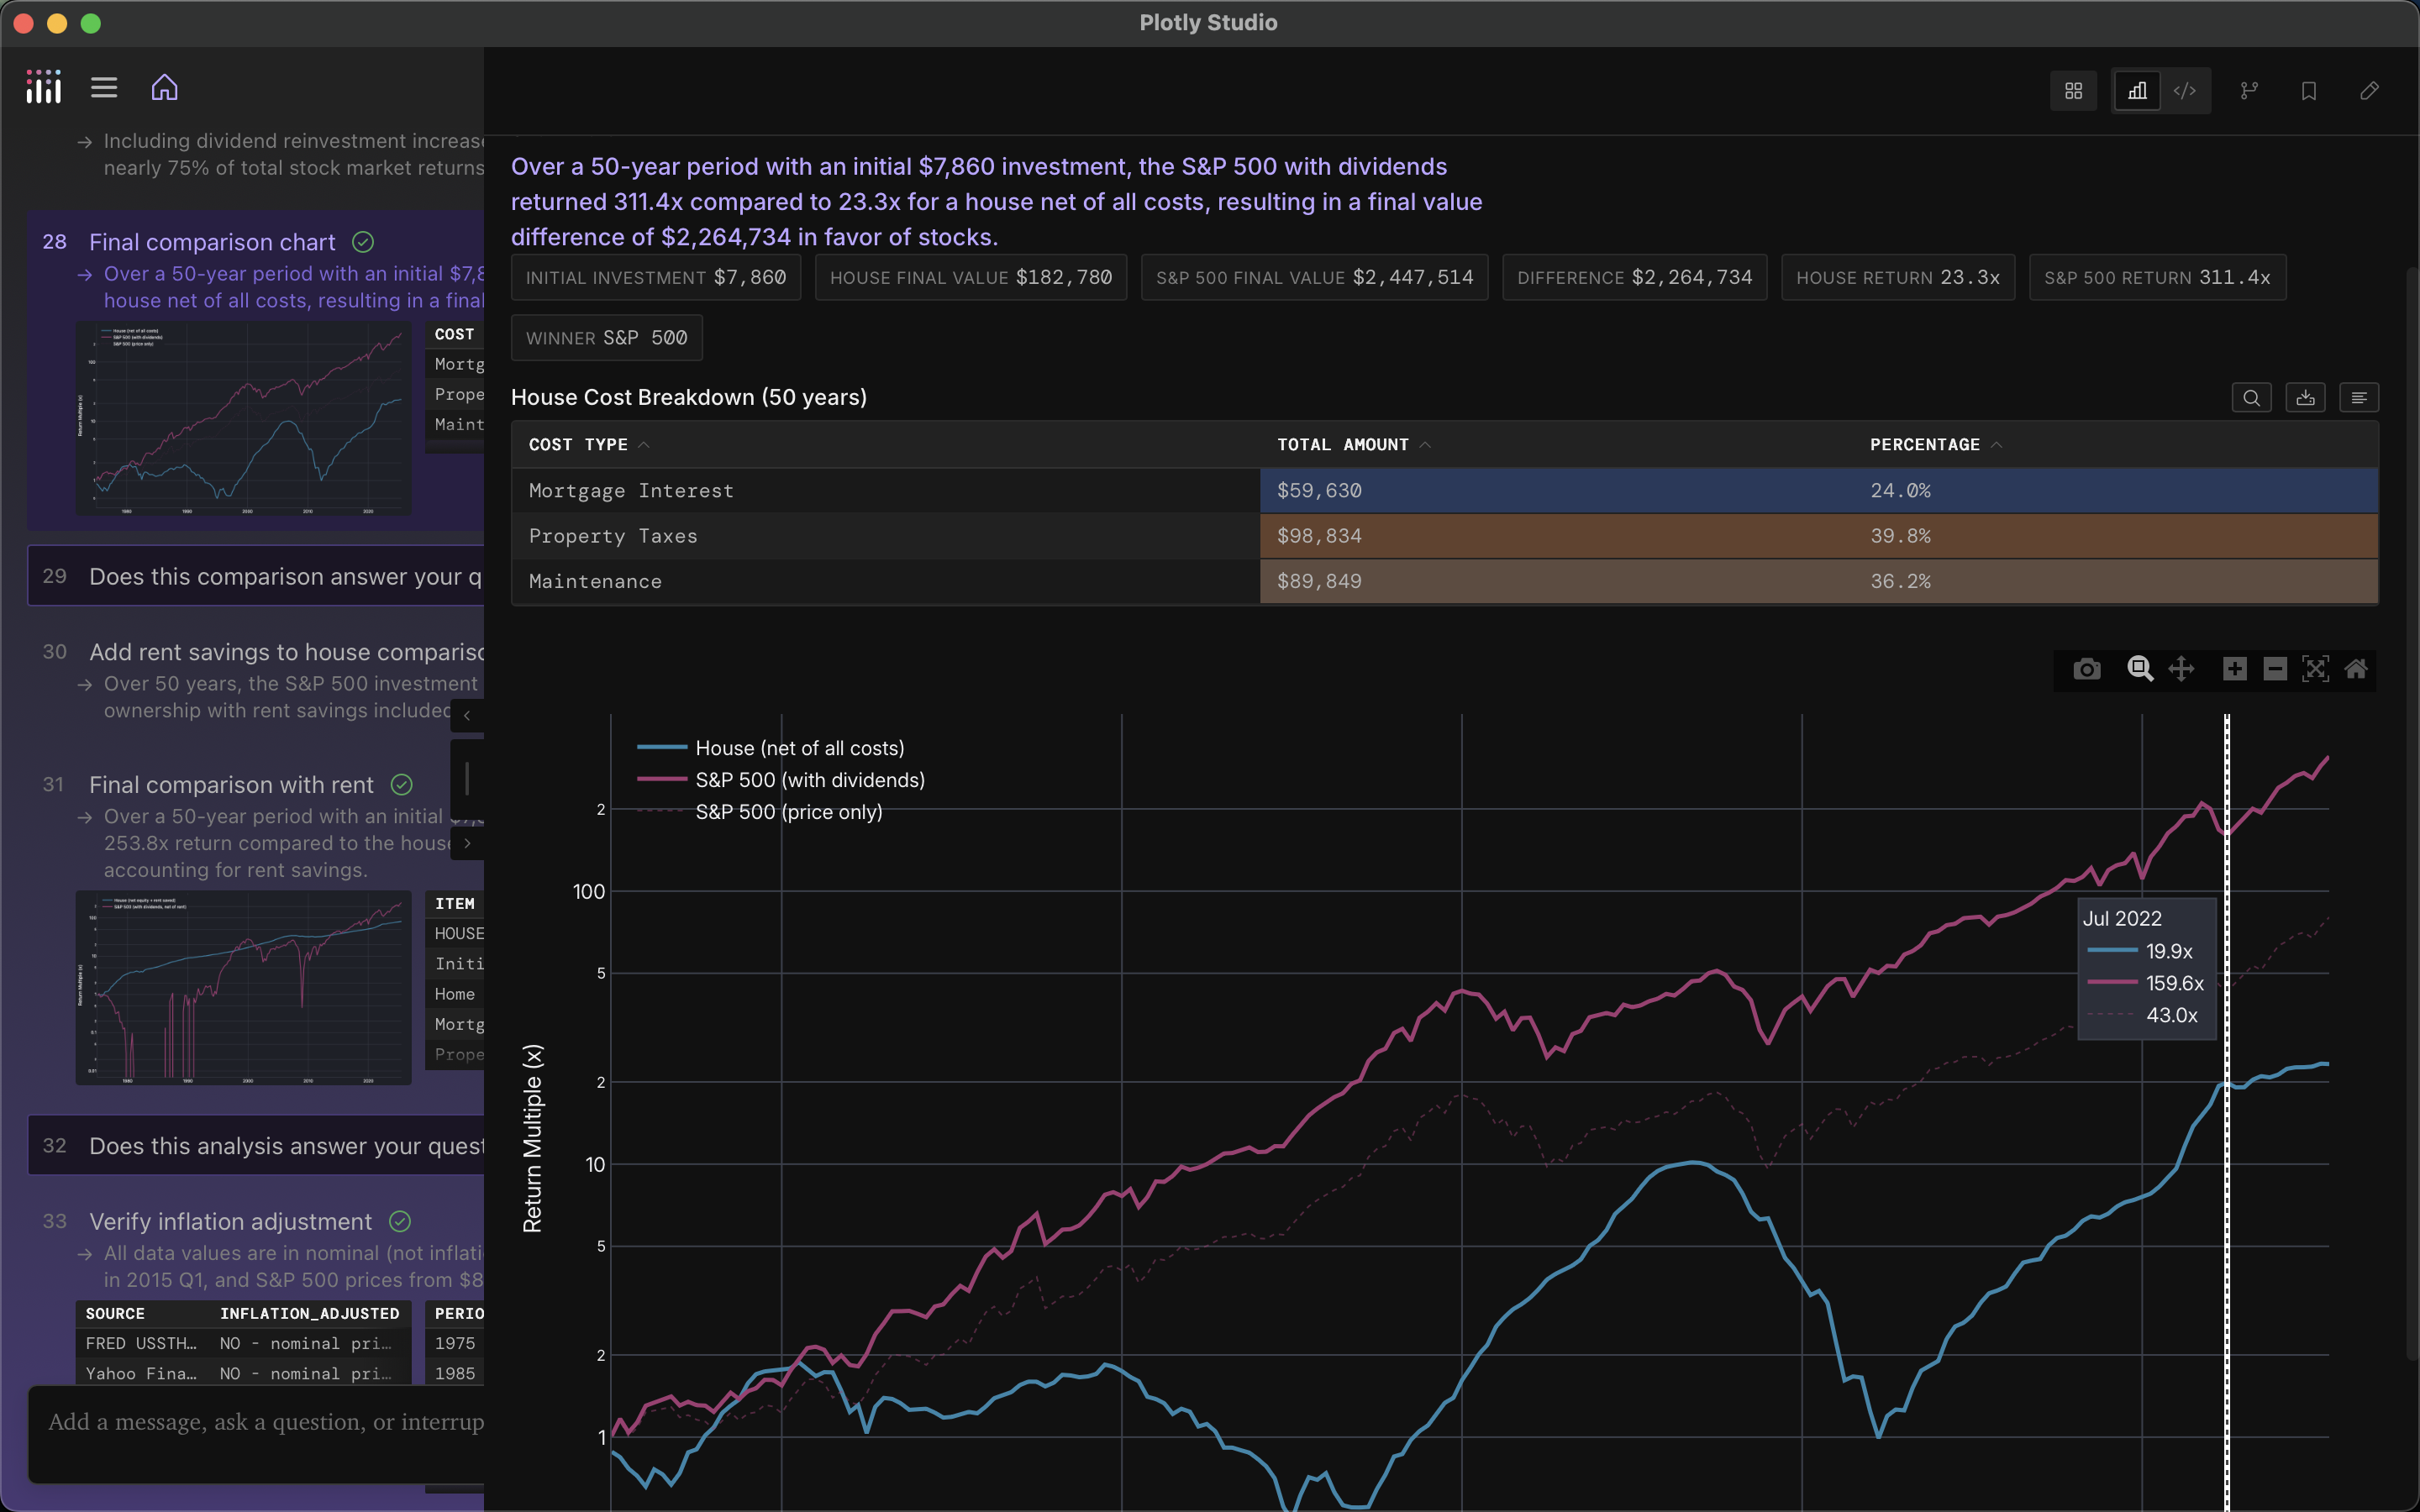The image size is (2420, 1512).
Task: Search the House Cost Breakdown table
Action: (x=2252, y=398)
